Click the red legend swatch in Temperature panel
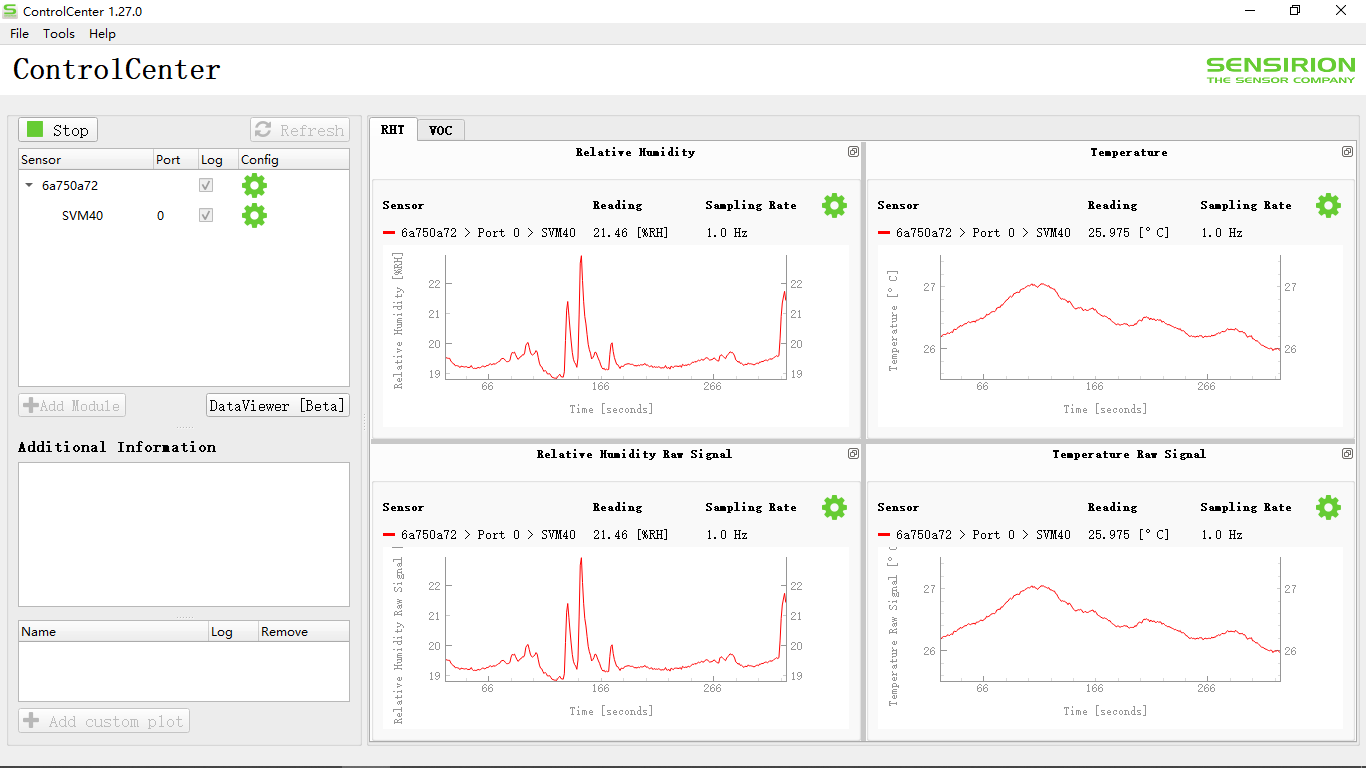The width and height of the screenshot is (1366, 768). click(884, 233)
